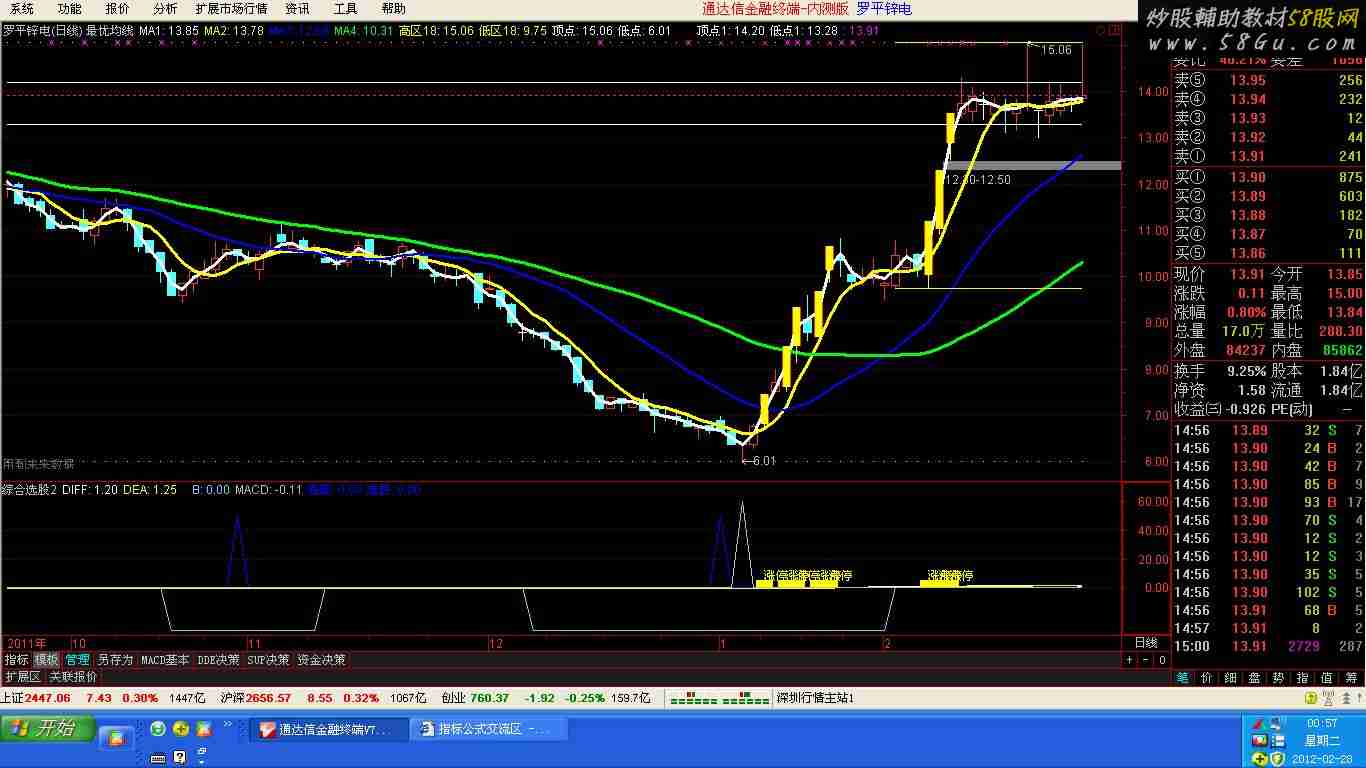The image size is (1366, 768).
Task: Switch to the 细 detail tab
Action: [x=1231, y=678]
